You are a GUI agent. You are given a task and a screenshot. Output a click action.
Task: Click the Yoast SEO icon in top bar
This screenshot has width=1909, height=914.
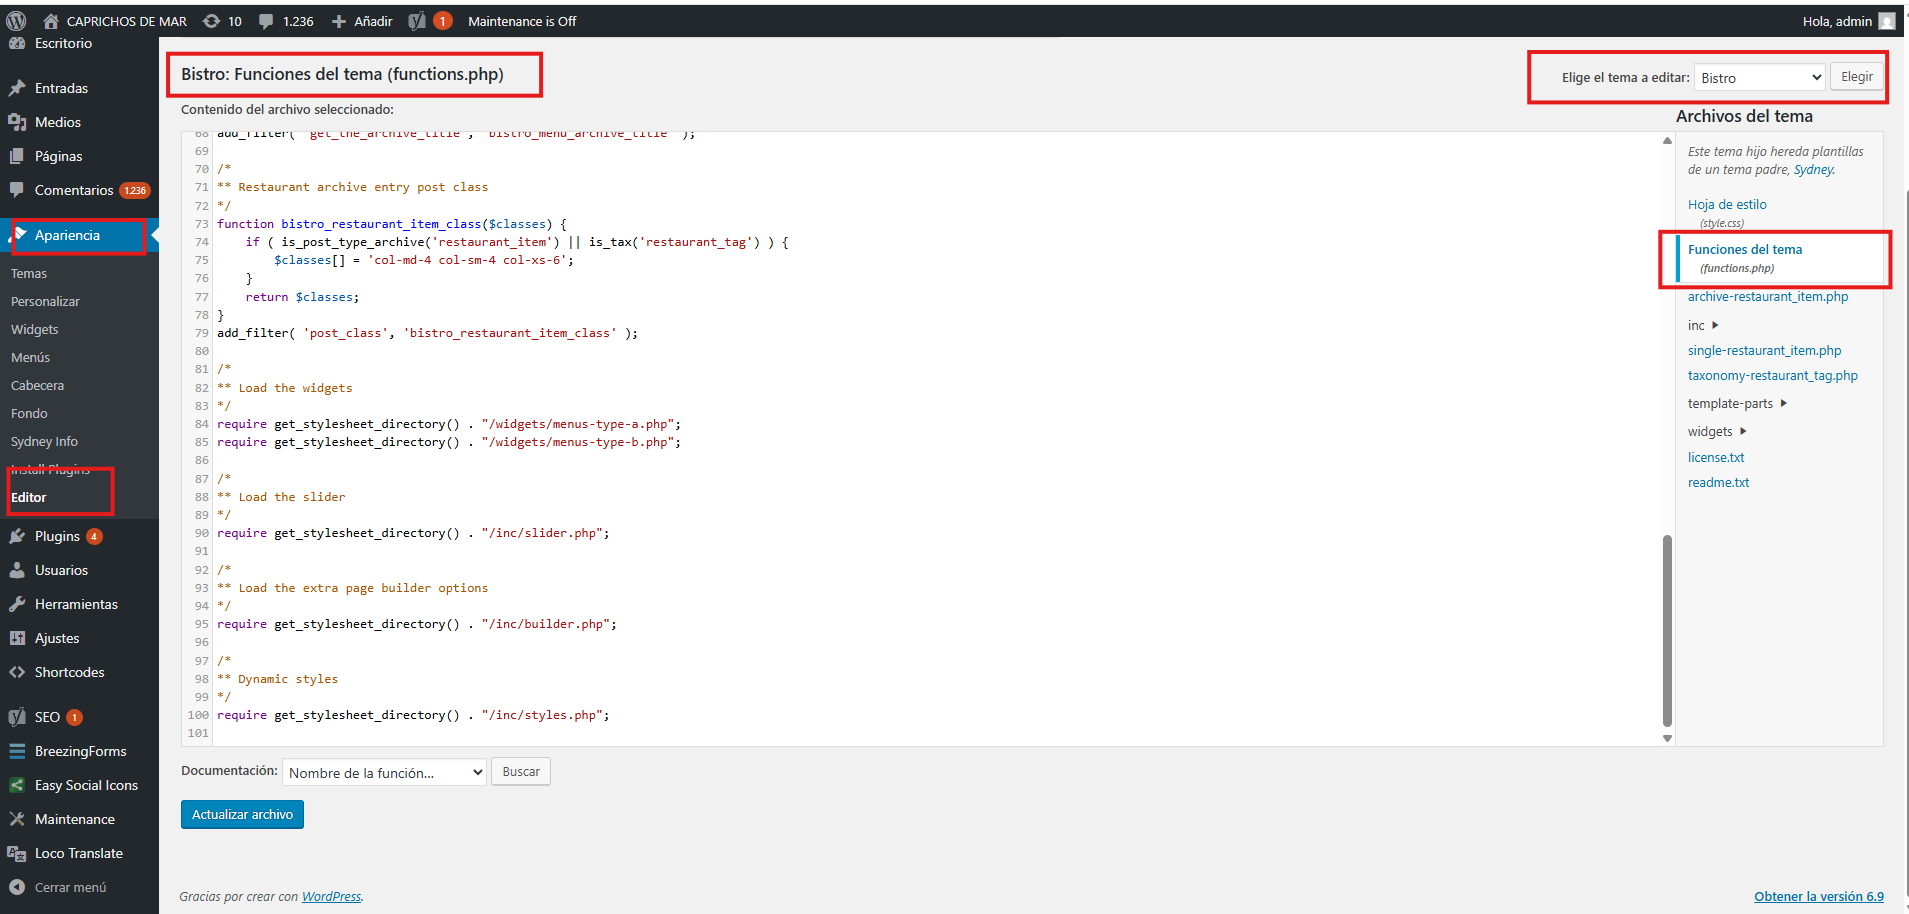(418, 21)
